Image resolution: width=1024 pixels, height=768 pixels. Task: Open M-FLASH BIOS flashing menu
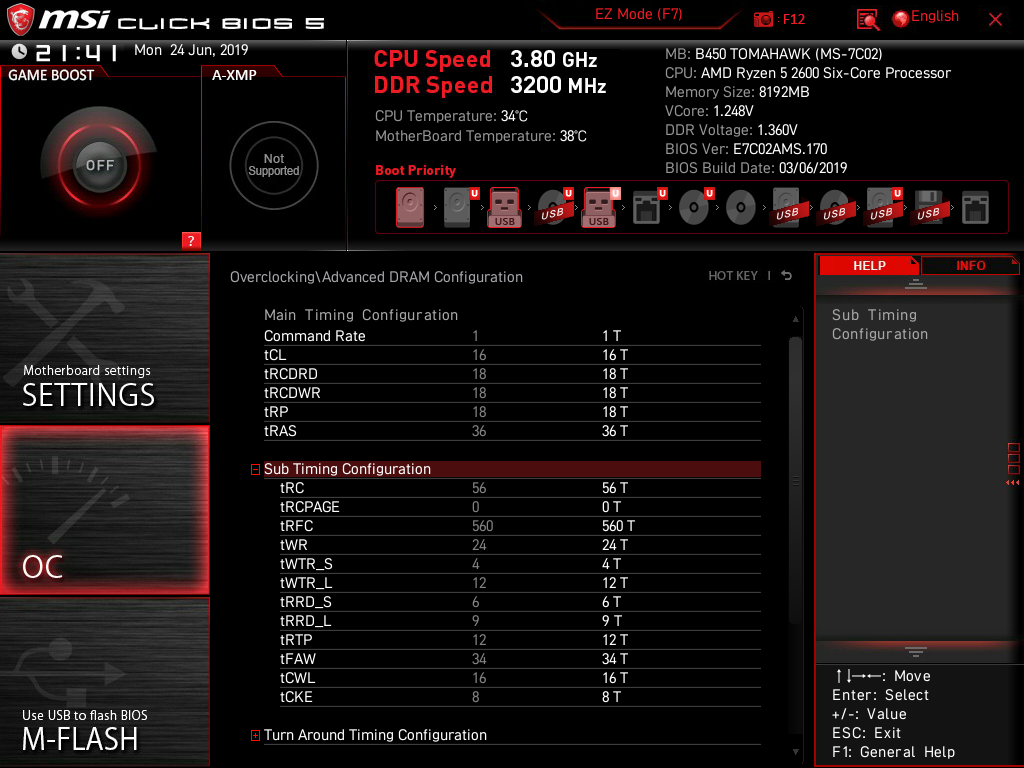(x=104, y=682)
